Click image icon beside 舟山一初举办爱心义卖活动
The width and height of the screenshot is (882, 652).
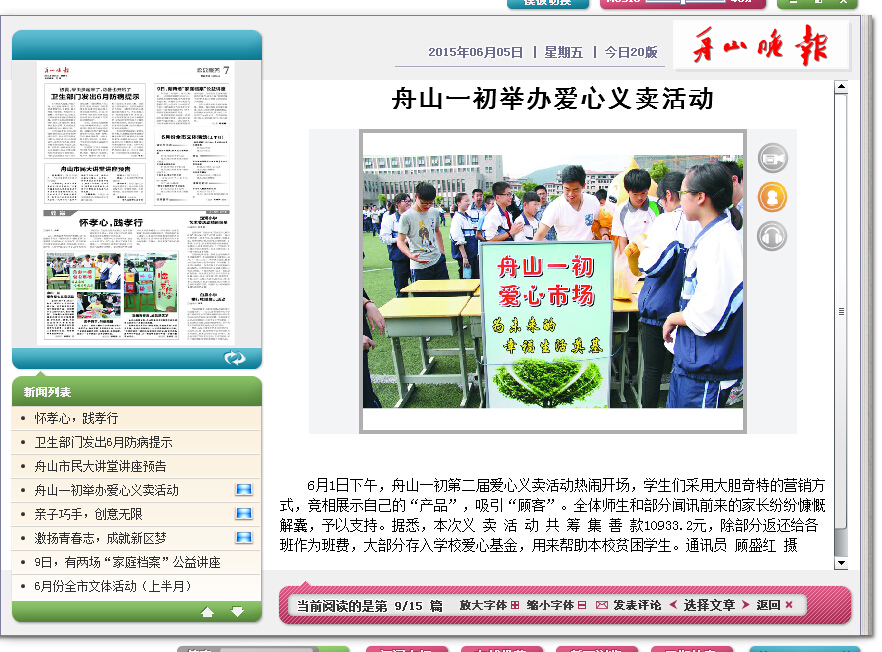point(244,489)
